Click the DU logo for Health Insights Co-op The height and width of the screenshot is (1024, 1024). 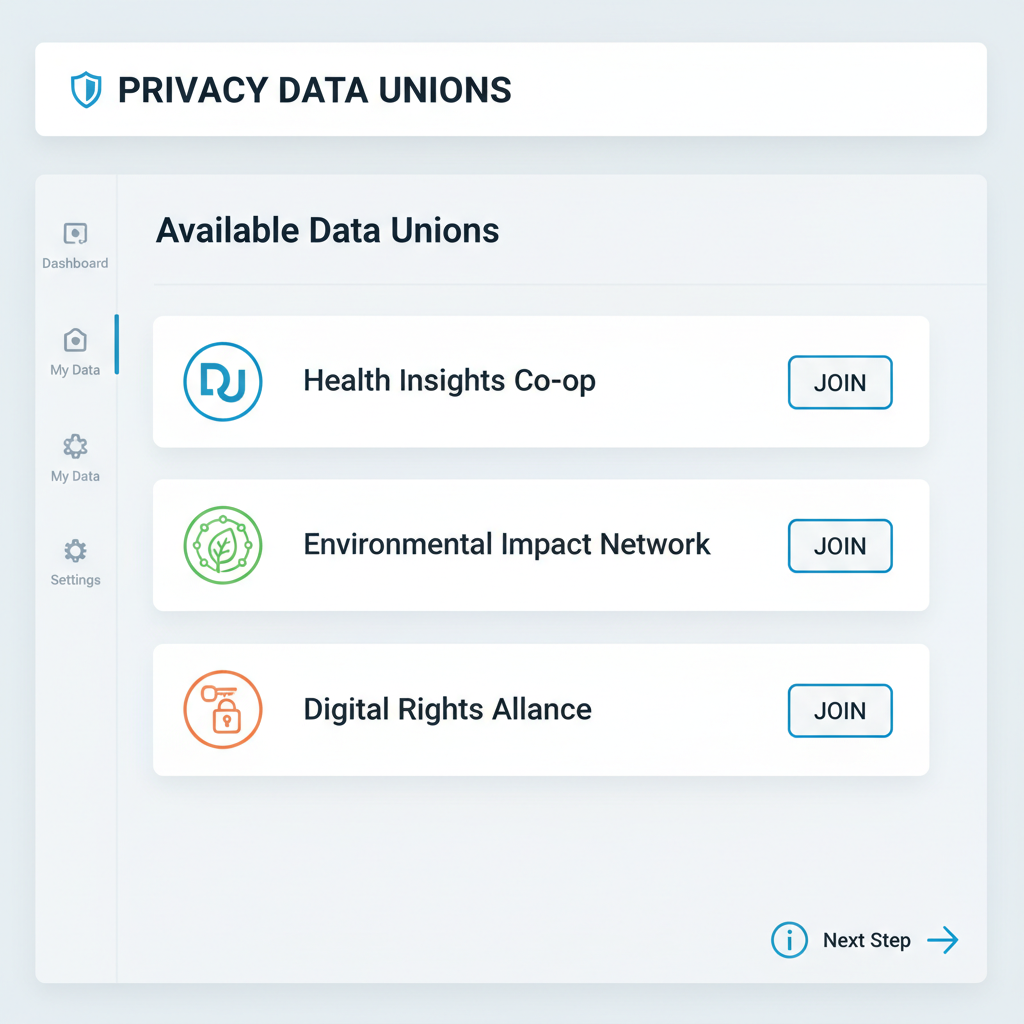pyautogui.click(x=222, y=381)
